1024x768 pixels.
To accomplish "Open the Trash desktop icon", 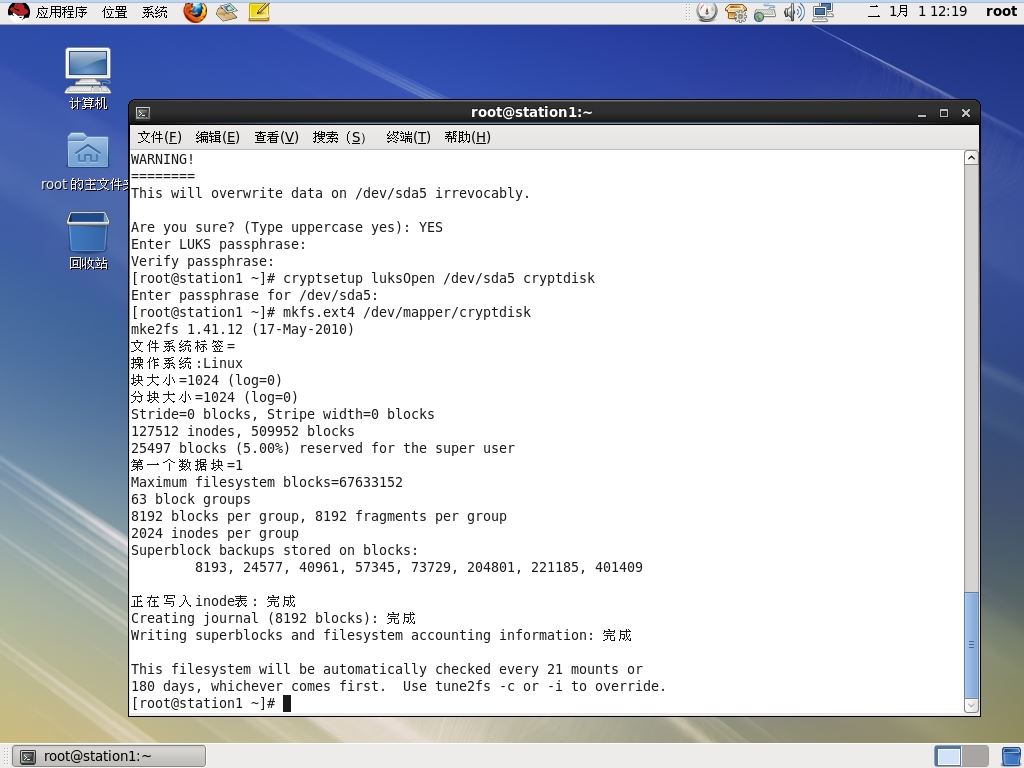I will (x=88, y=240).
